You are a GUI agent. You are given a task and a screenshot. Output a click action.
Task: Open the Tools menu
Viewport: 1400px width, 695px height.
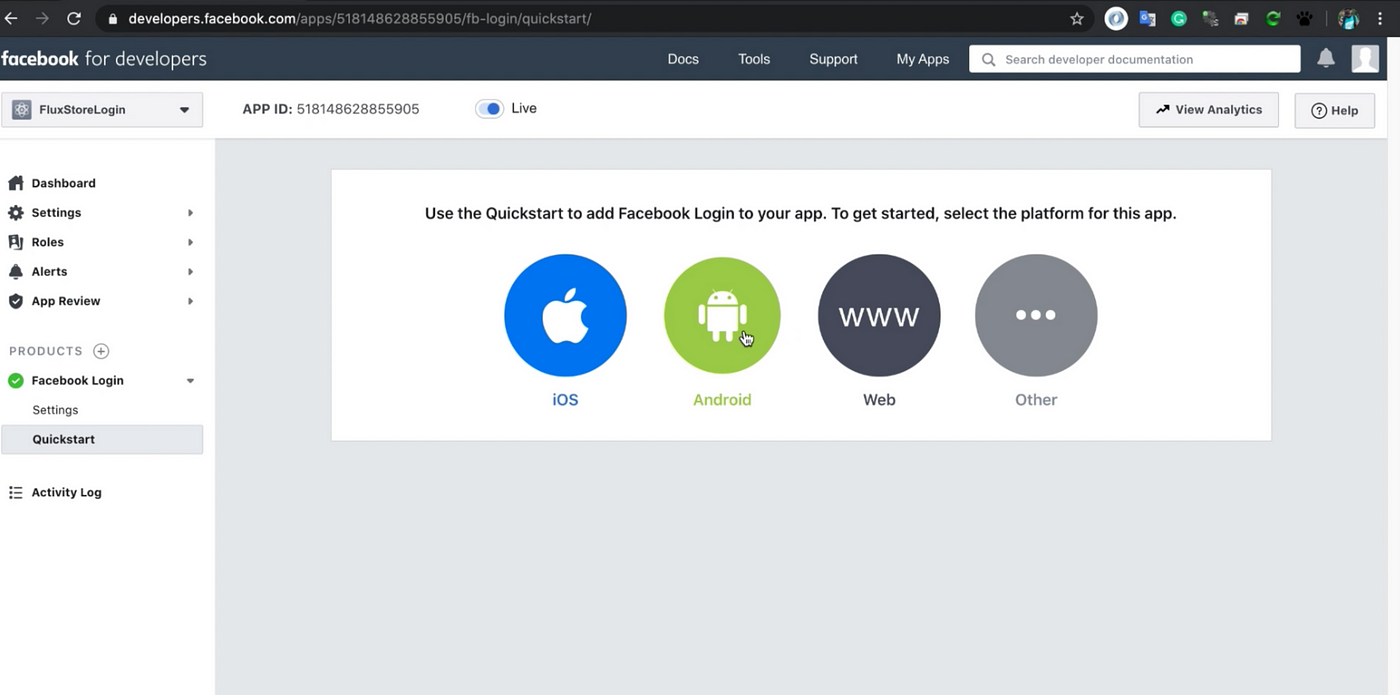point(754,59)
